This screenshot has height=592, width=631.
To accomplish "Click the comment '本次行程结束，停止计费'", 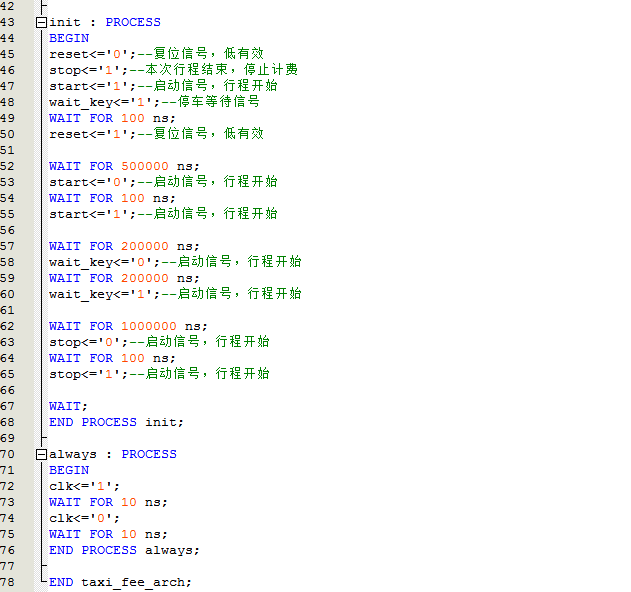I will click(221, 70).
